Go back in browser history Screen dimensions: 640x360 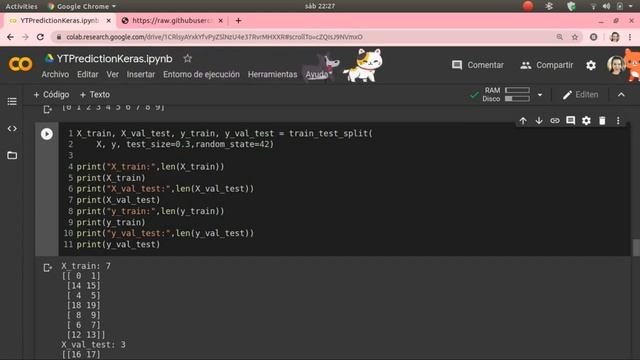10,37
